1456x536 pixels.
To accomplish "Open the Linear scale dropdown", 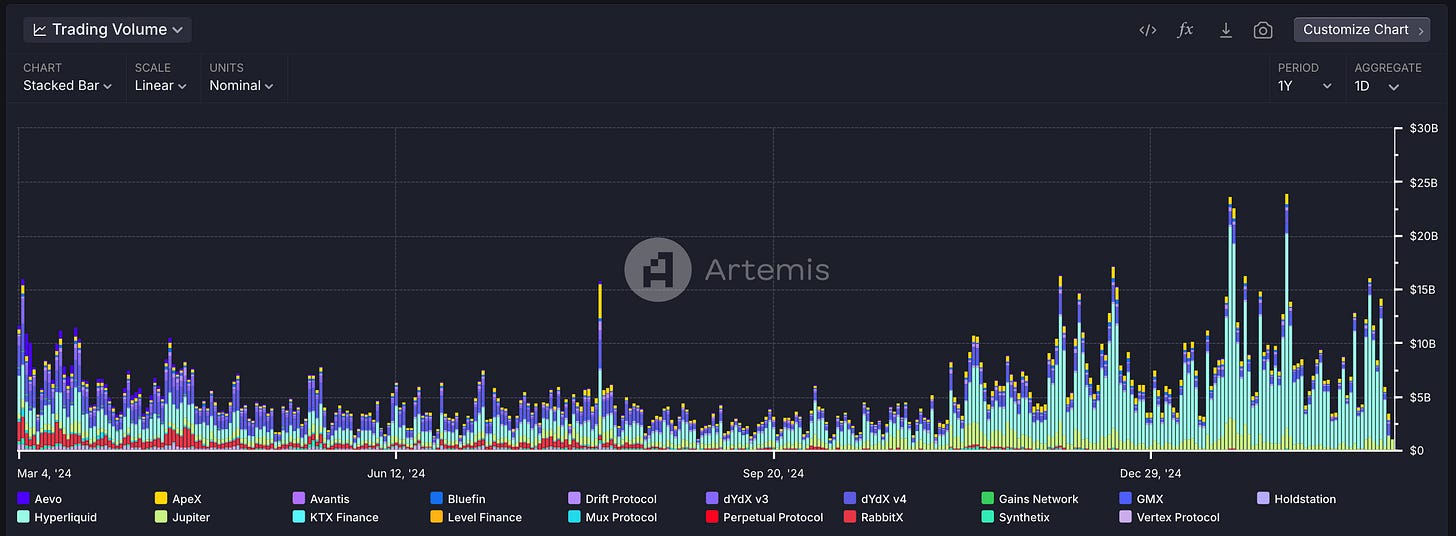I will tap(161, 86).
